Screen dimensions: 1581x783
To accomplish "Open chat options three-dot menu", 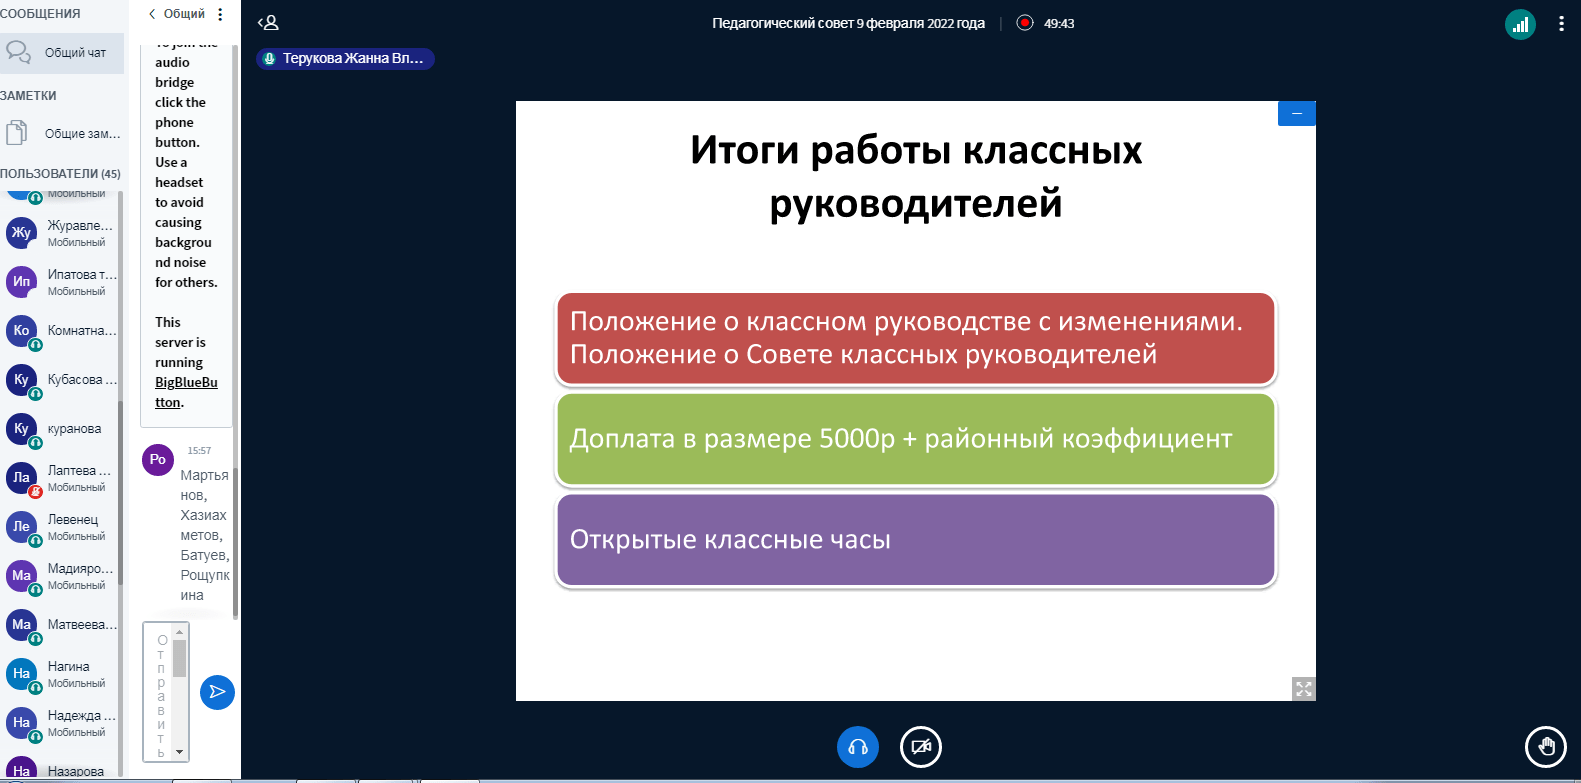I will (220, 14).
